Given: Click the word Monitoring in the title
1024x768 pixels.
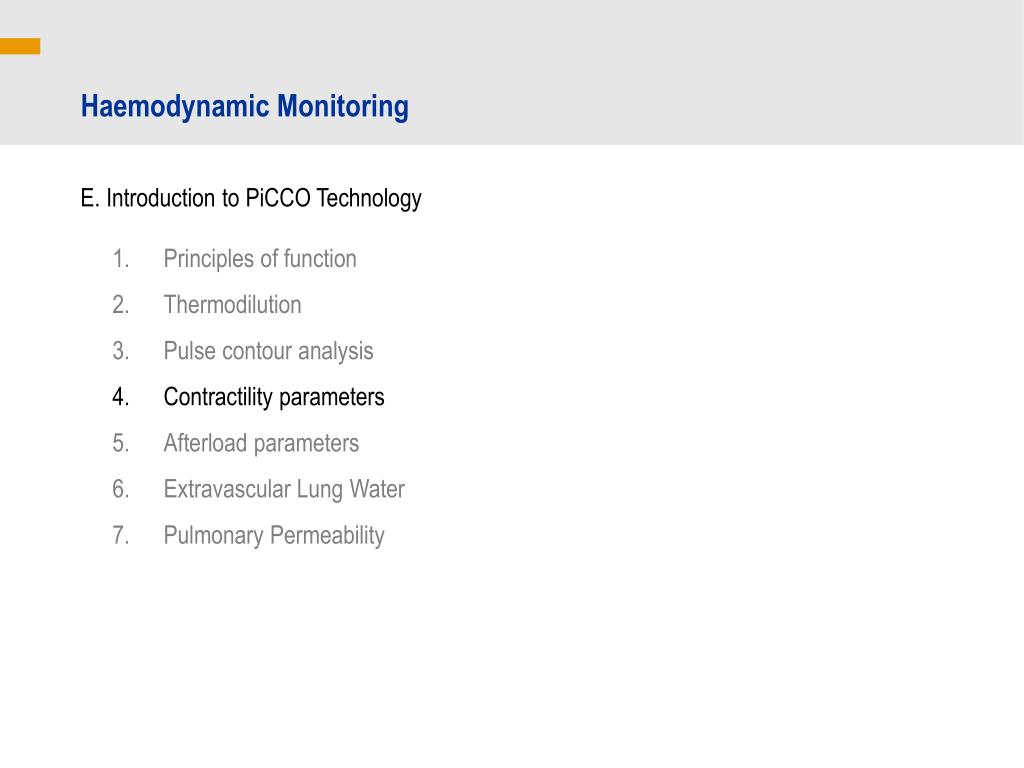Looking at the screenshot, I should [x=343, y=106].
